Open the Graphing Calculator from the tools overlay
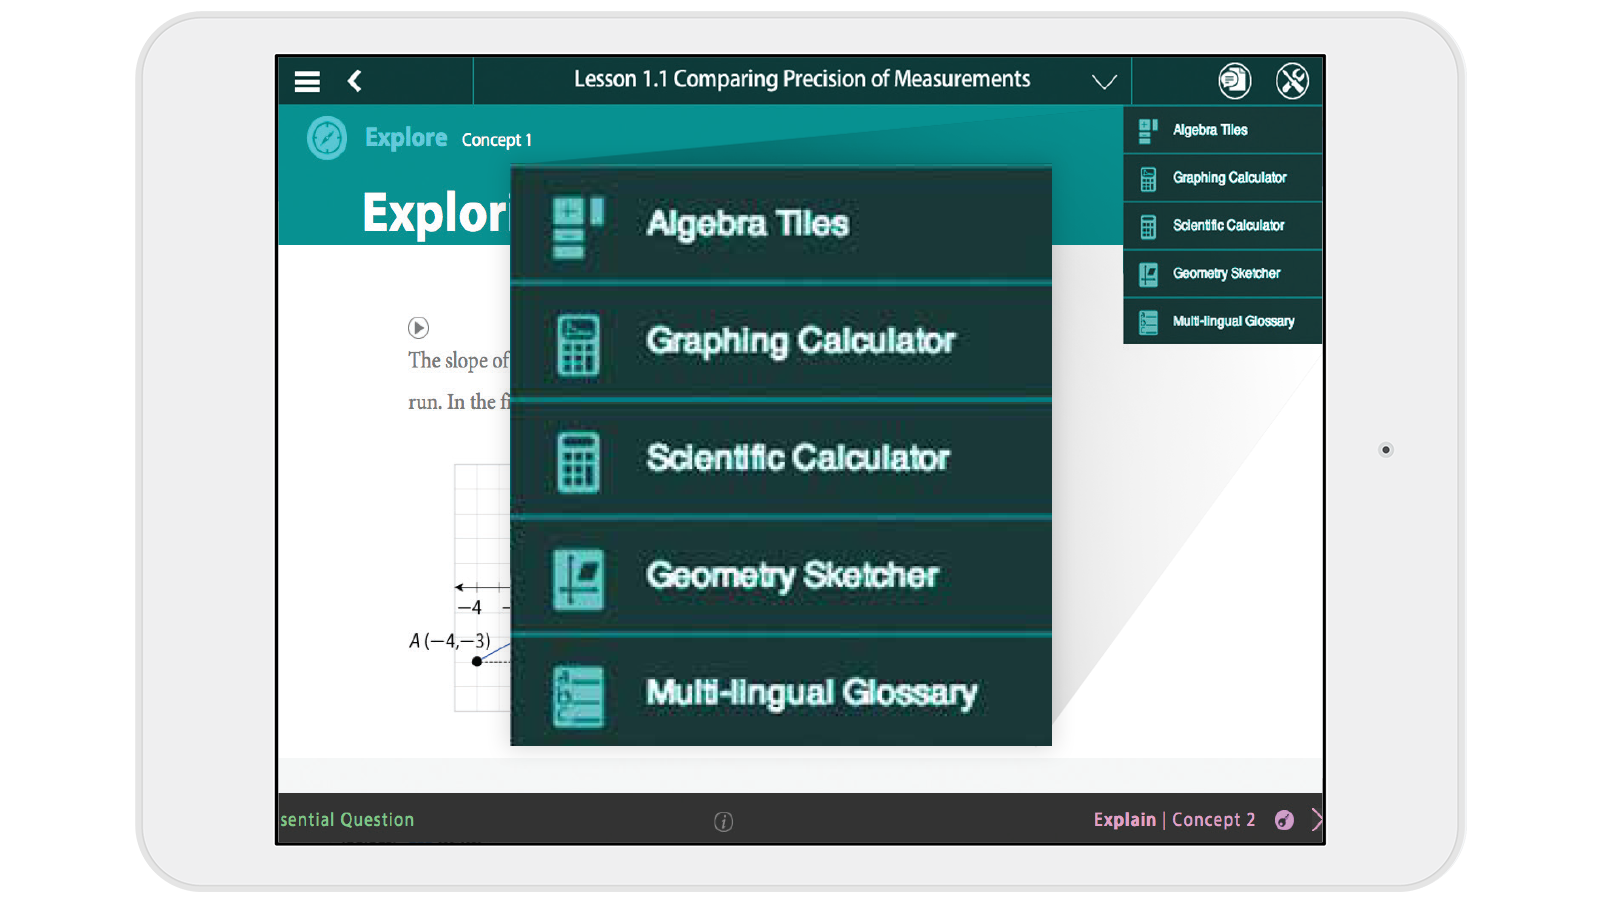Image resolution: width=1600 pixels, height=900 pixels. click(780, 341)
